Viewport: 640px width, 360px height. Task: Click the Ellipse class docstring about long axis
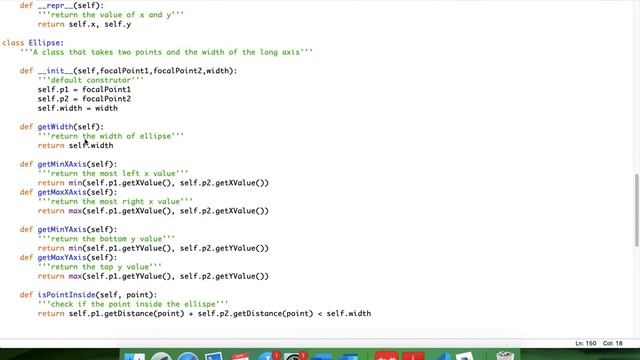click(166, 52)
